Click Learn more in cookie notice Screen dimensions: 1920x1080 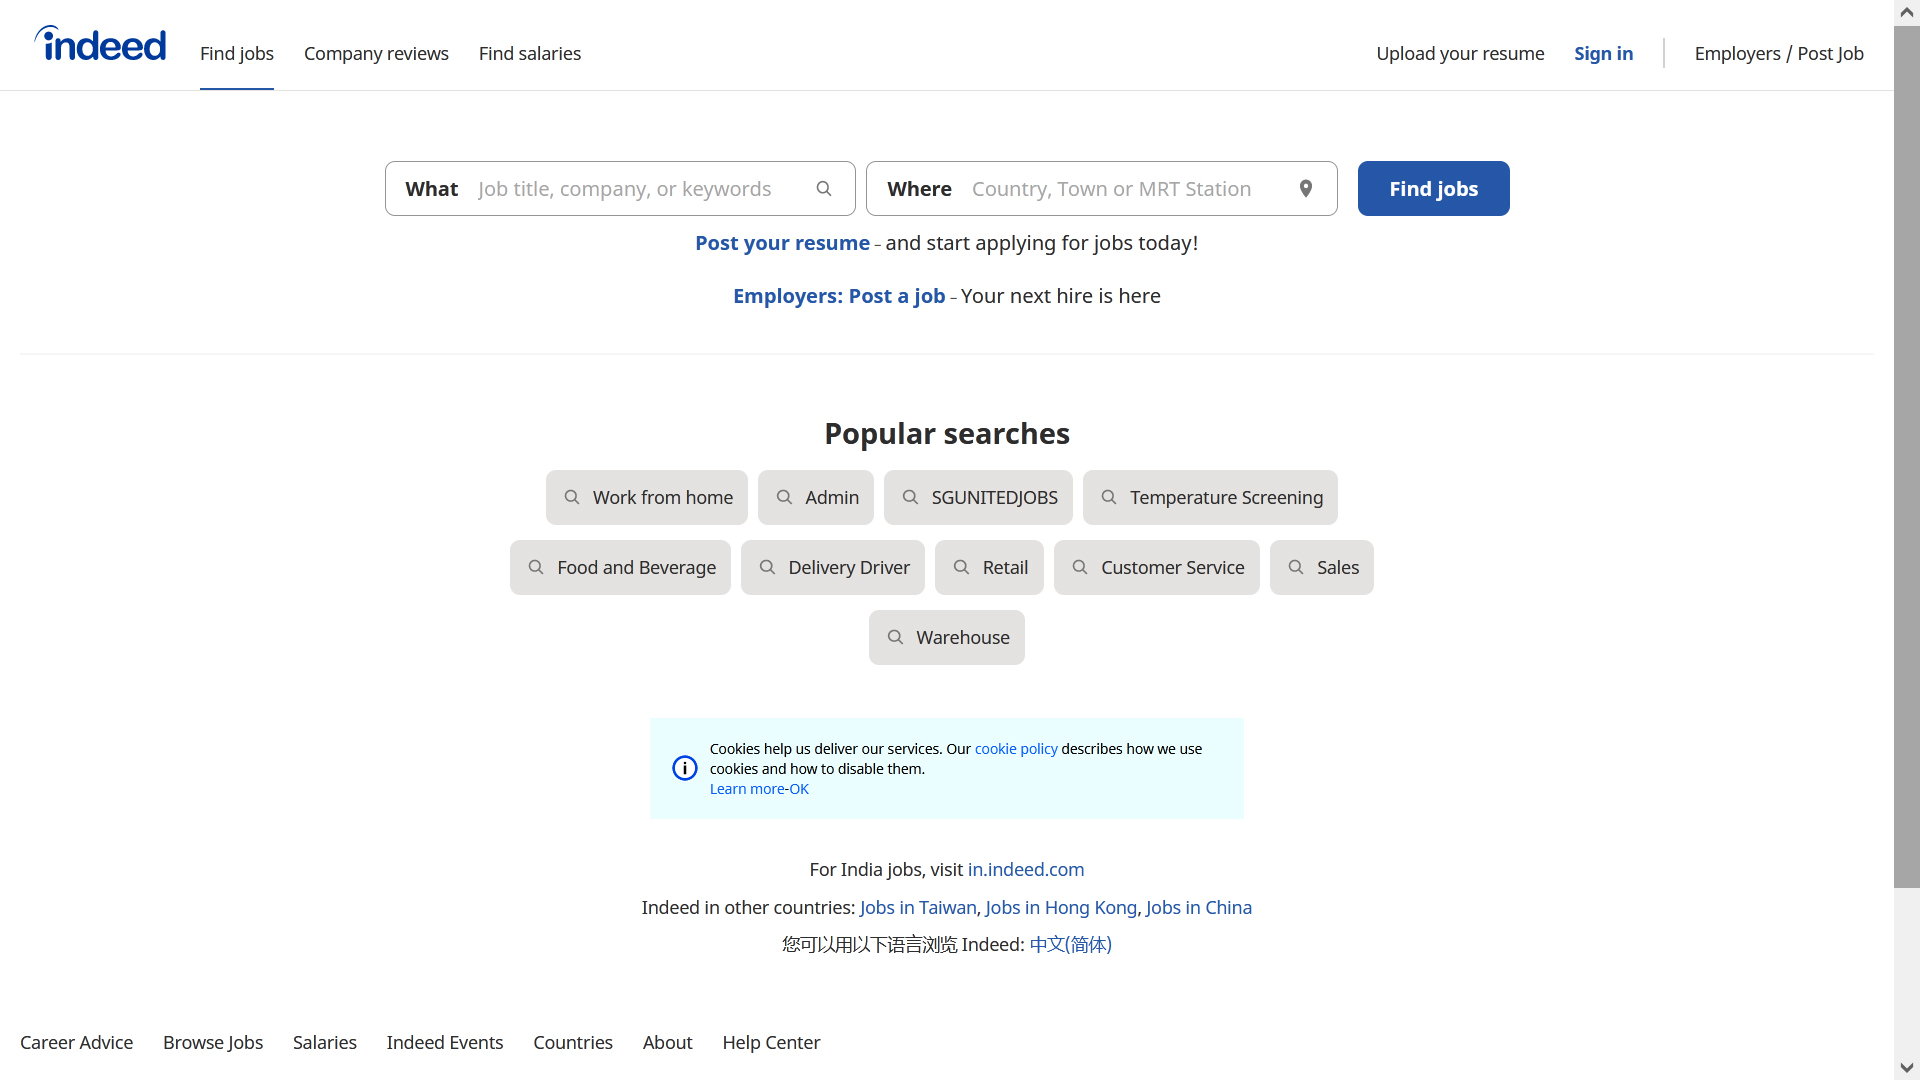pos(747,789)
